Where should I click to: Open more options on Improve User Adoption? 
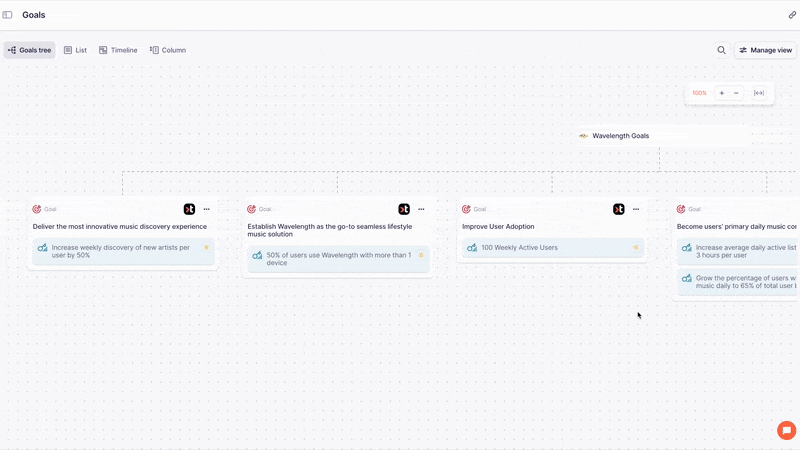tap(636, 209)
